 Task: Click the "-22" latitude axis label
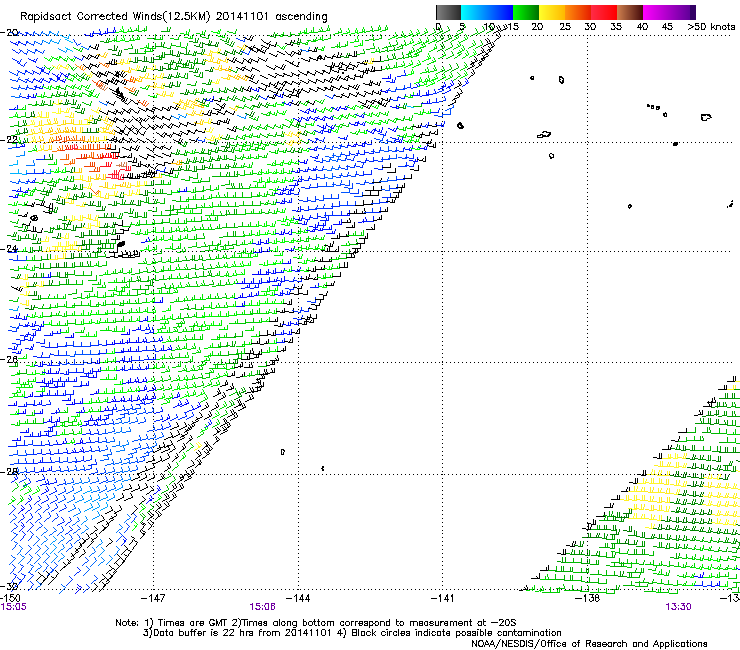(x=9, y=140)
